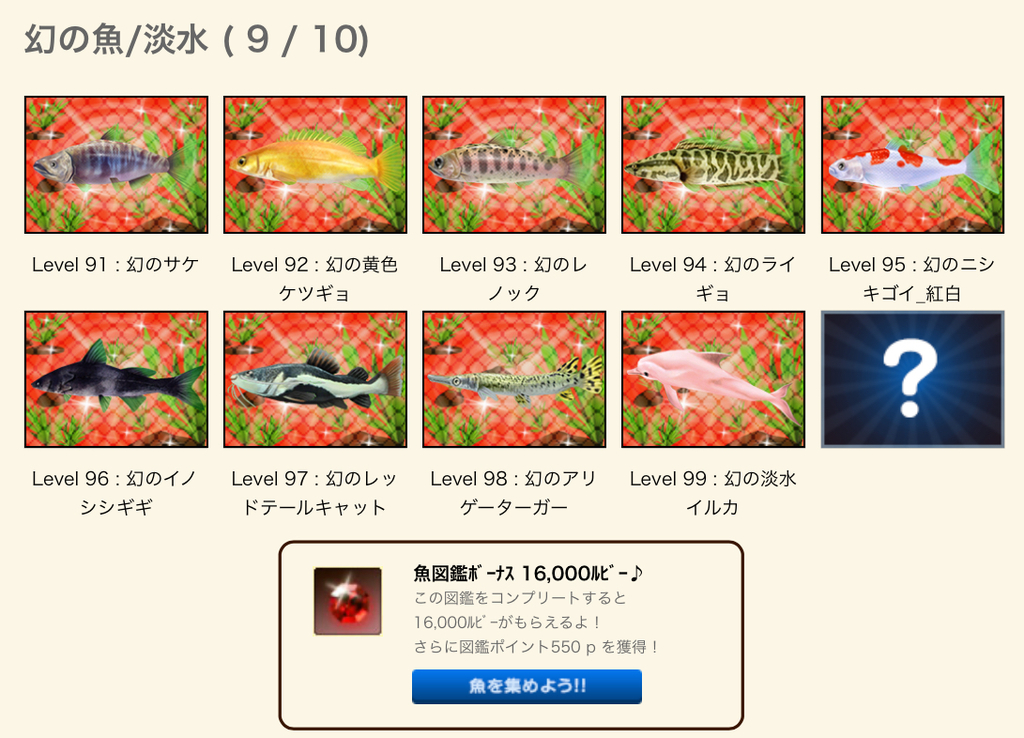This screenshot has height=738, width=1024.
Task: Select the yellow 幻の黄色ケツギョ fish image
Action: pyautogui.click(x=315, y=165)
